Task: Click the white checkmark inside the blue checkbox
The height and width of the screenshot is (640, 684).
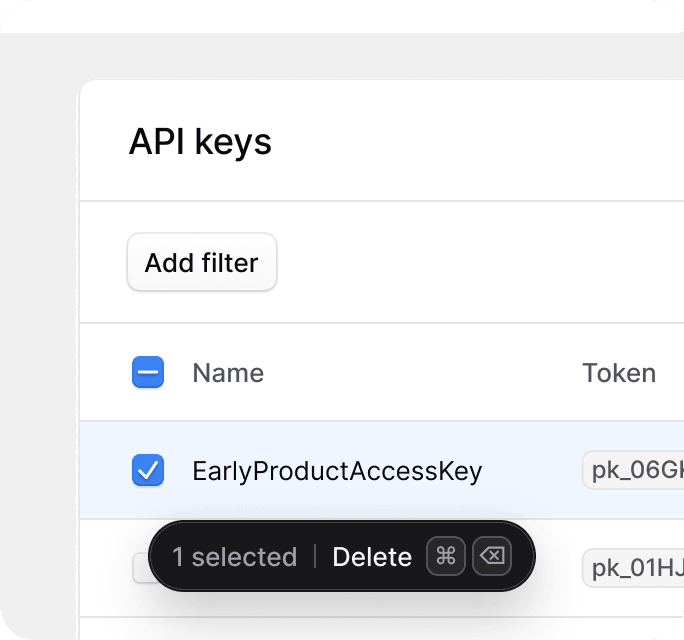Action: tap(148, 470)
